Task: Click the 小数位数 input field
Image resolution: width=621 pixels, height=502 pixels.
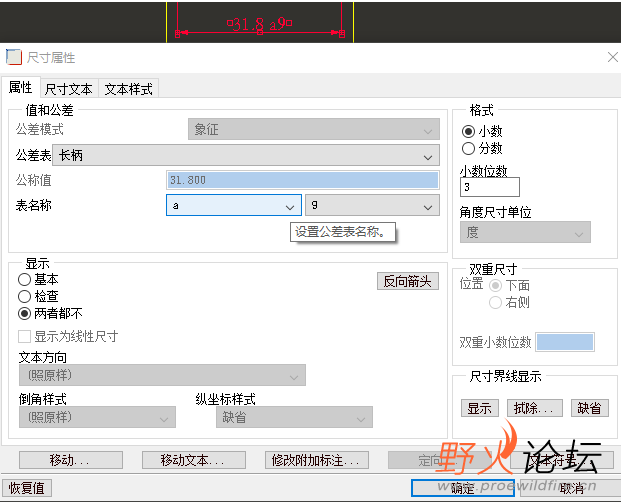Action: 490,187
